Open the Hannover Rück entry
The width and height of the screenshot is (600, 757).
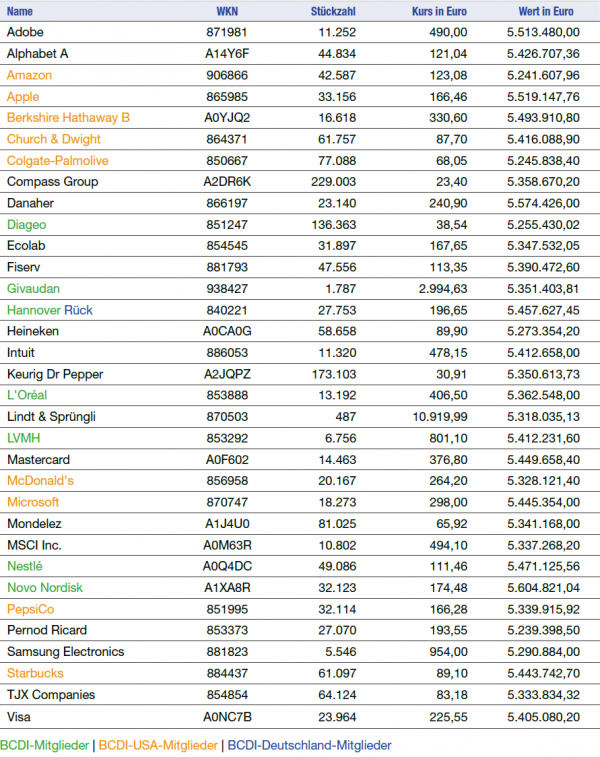tap(49, 310)
